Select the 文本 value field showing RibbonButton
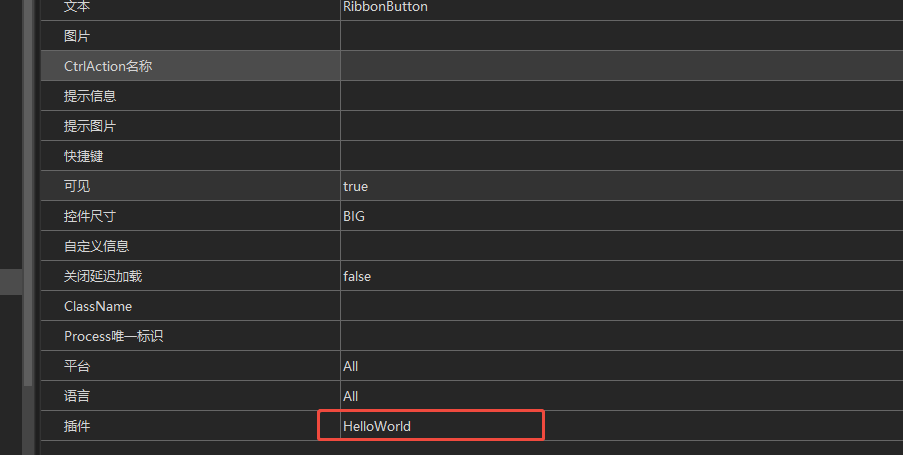Screen dimensions: 903x455 pyautogui.click(x=622, y=8)
